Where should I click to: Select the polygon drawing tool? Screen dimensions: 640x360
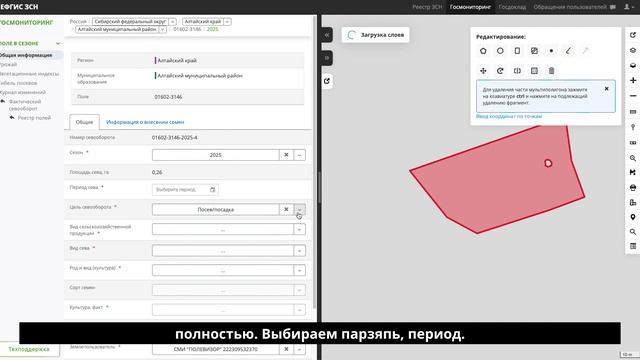point(483,51)
